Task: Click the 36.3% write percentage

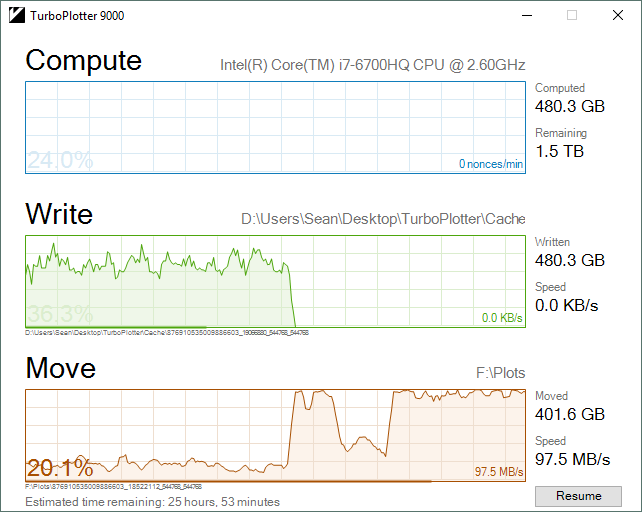Action: pos(60,314)
